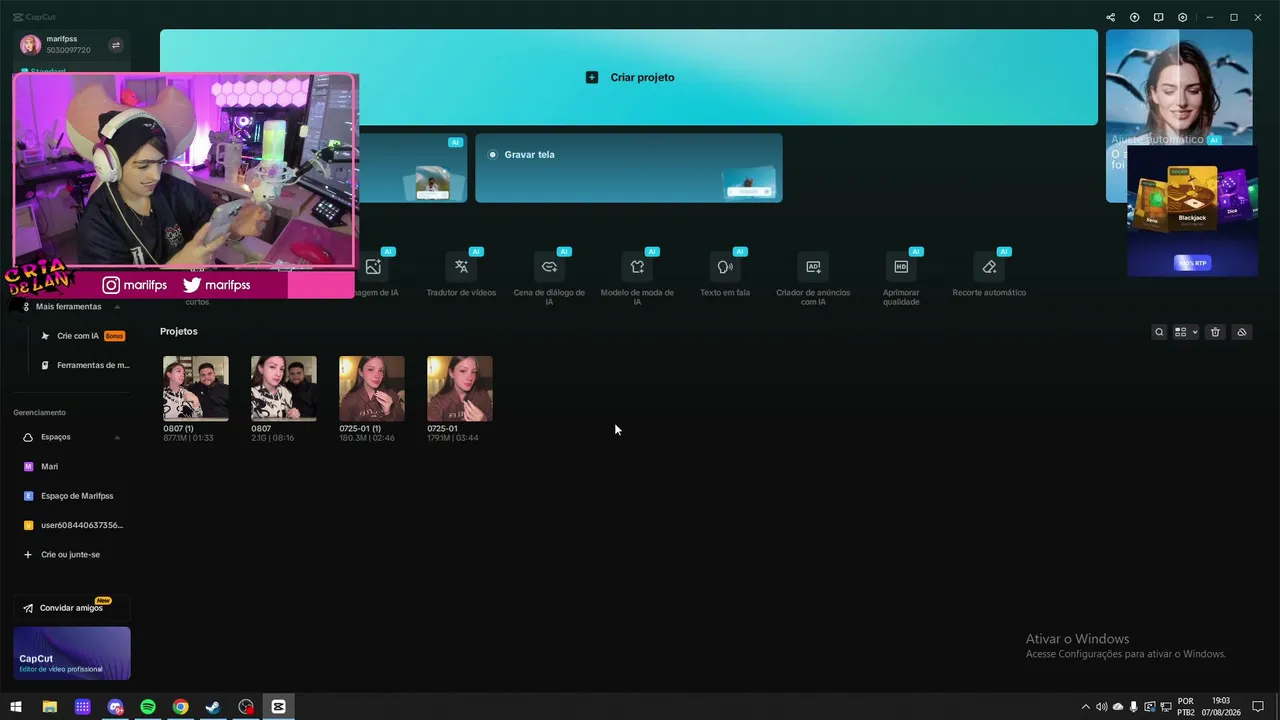Open CapCut settings hexagon icon
1280x720 pixels.
1182,17
